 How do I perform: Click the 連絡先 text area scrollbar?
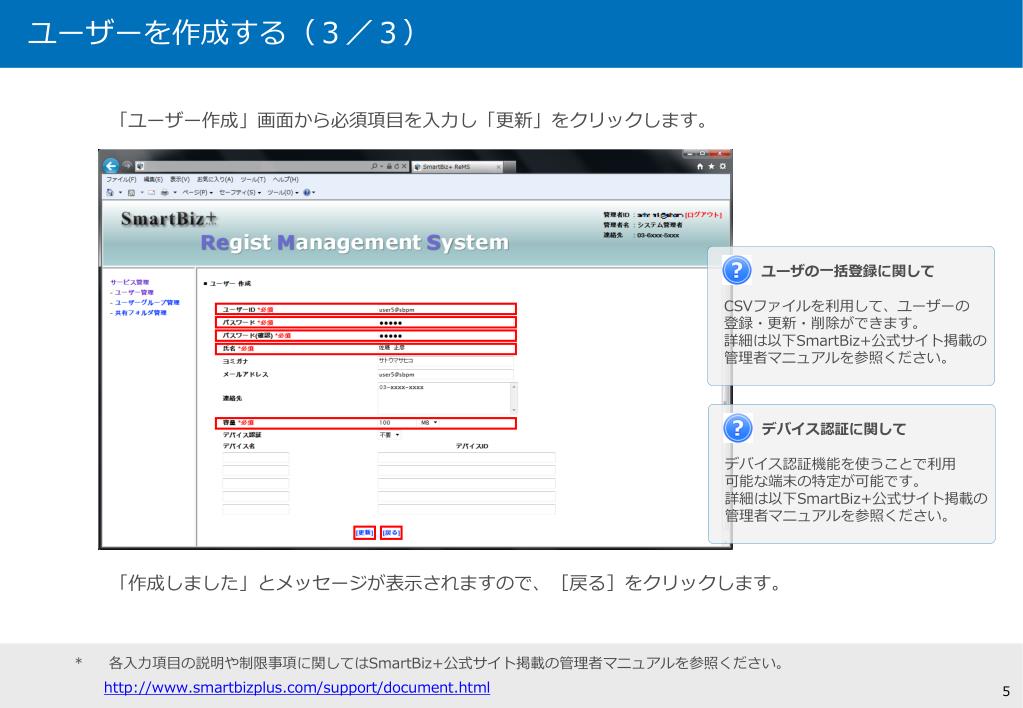click(514, 398)
